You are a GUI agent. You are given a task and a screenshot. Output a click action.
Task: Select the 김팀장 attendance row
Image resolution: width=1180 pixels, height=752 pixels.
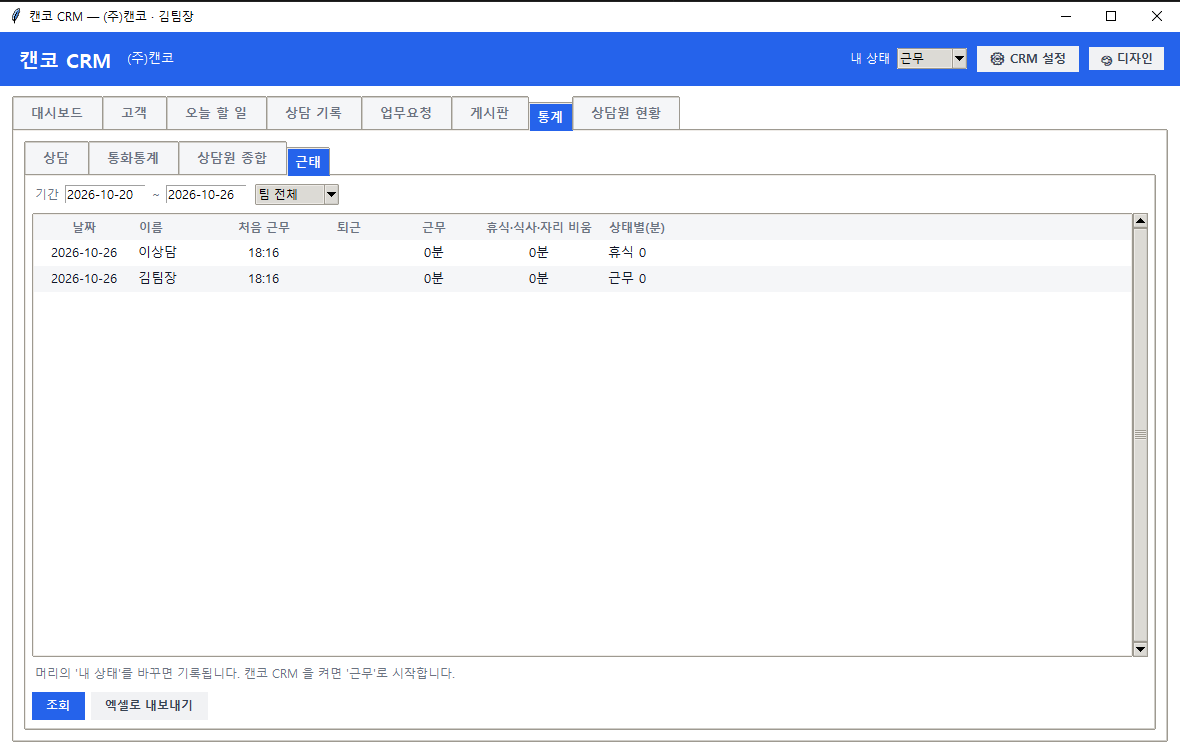[582, 279]
